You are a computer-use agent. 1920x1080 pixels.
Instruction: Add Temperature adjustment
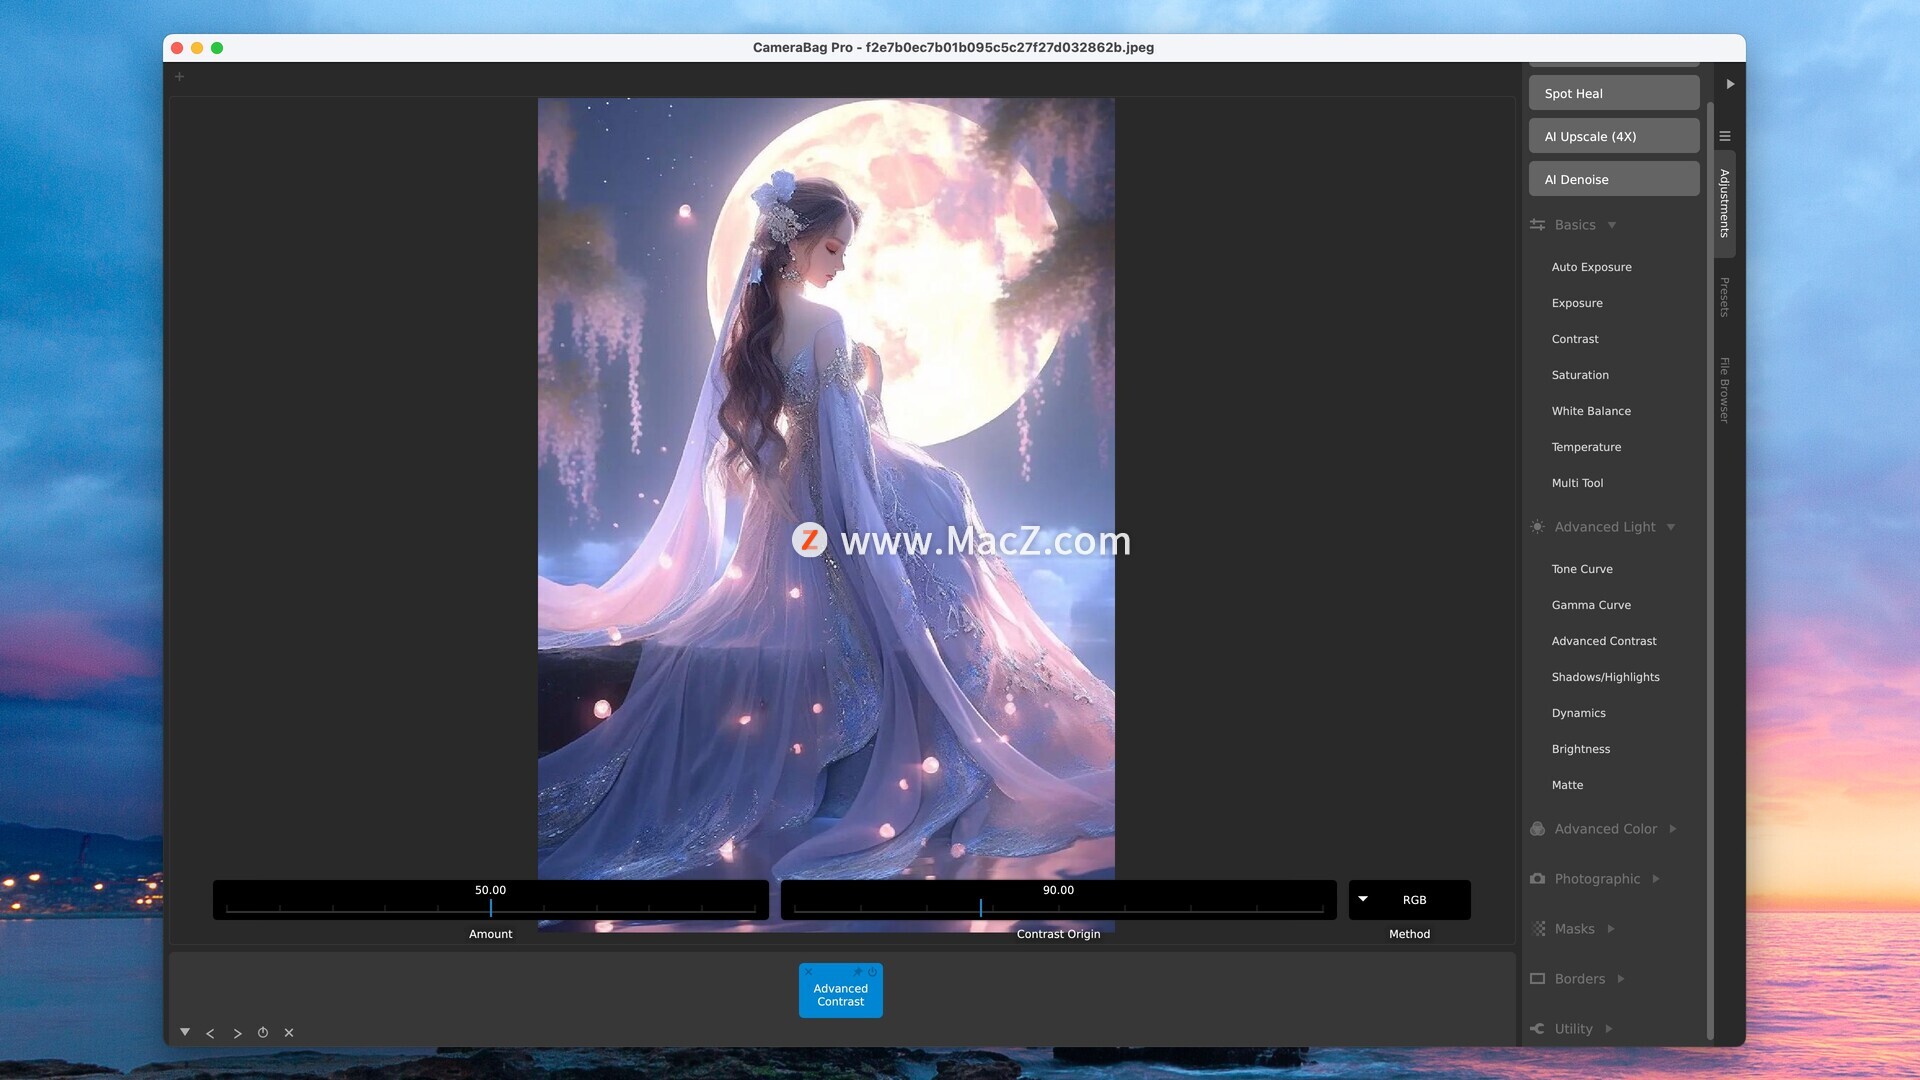pos(1586,447)
